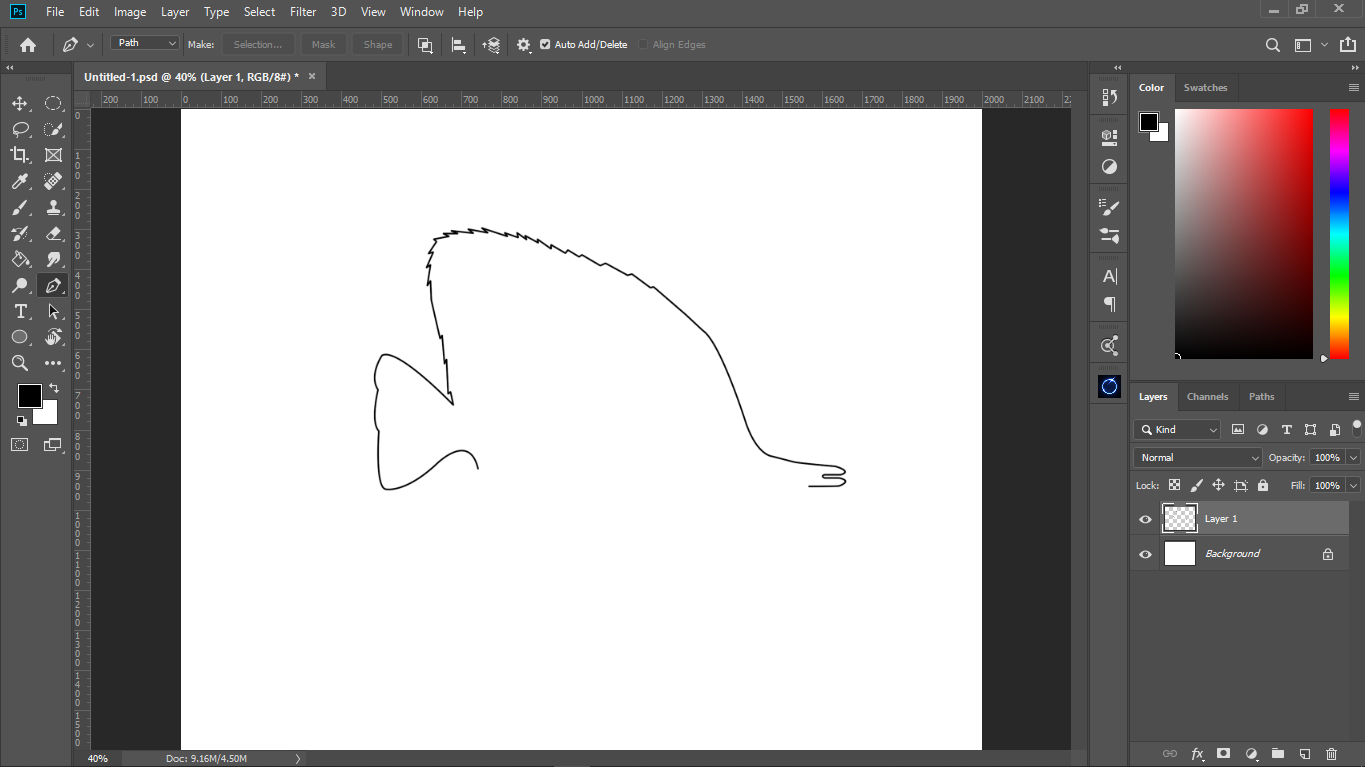Click the foreground color swatch in toolbar
Image resolution: width=1365 pixels, height=767 pixels.
tap(29, 395)
